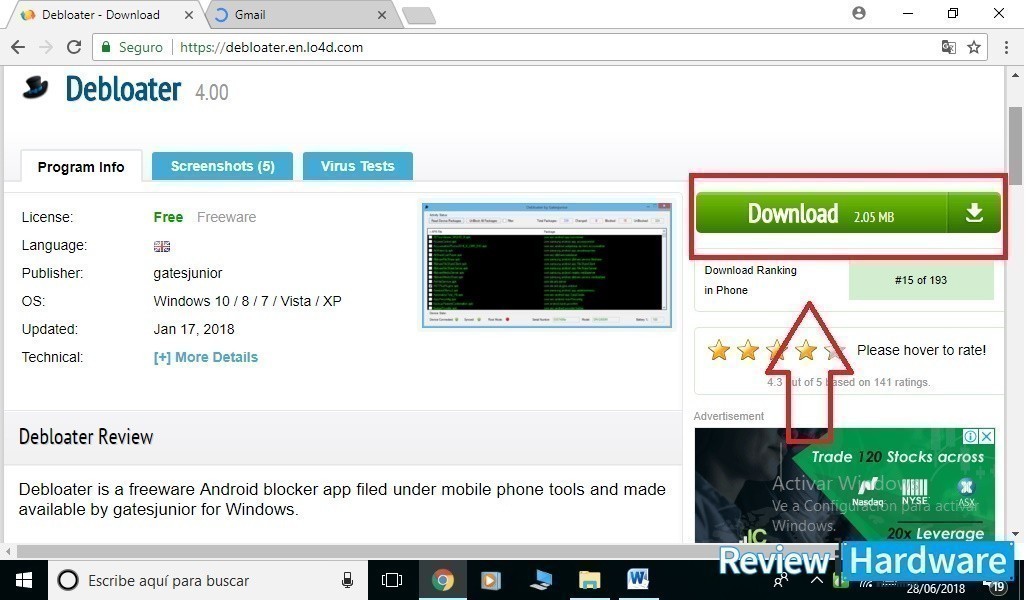
Task: Open the Screenshots (5) tab
Action: (x=222, y=166)
